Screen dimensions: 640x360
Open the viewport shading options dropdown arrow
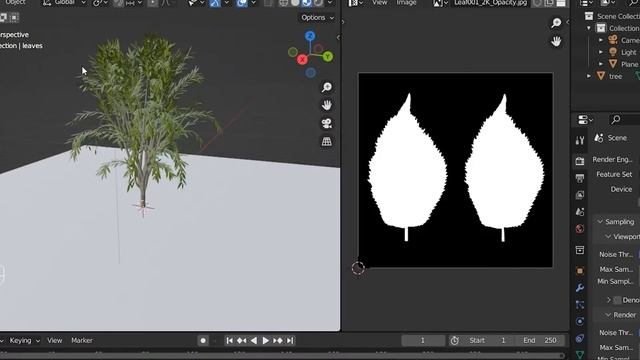tap(329, 3)
